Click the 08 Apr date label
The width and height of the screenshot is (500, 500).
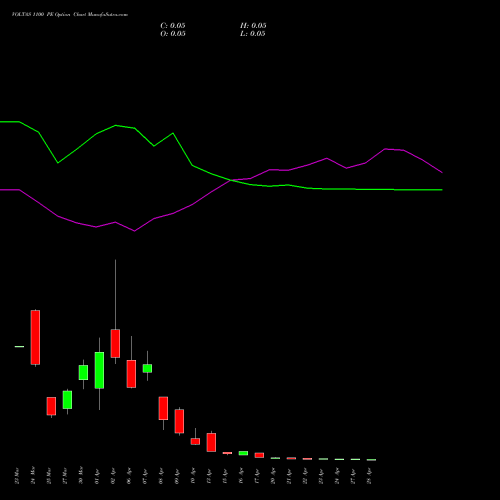click(x=161, y=476)
